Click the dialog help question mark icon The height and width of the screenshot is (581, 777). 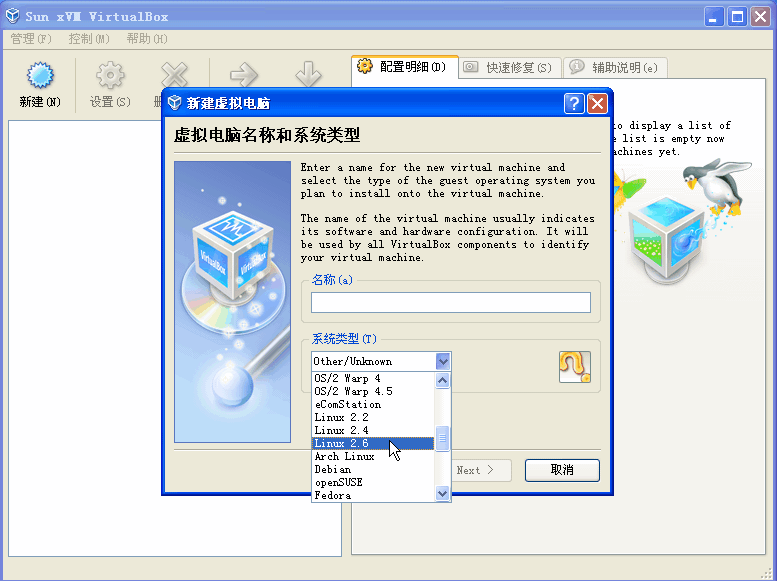(574, 104)
